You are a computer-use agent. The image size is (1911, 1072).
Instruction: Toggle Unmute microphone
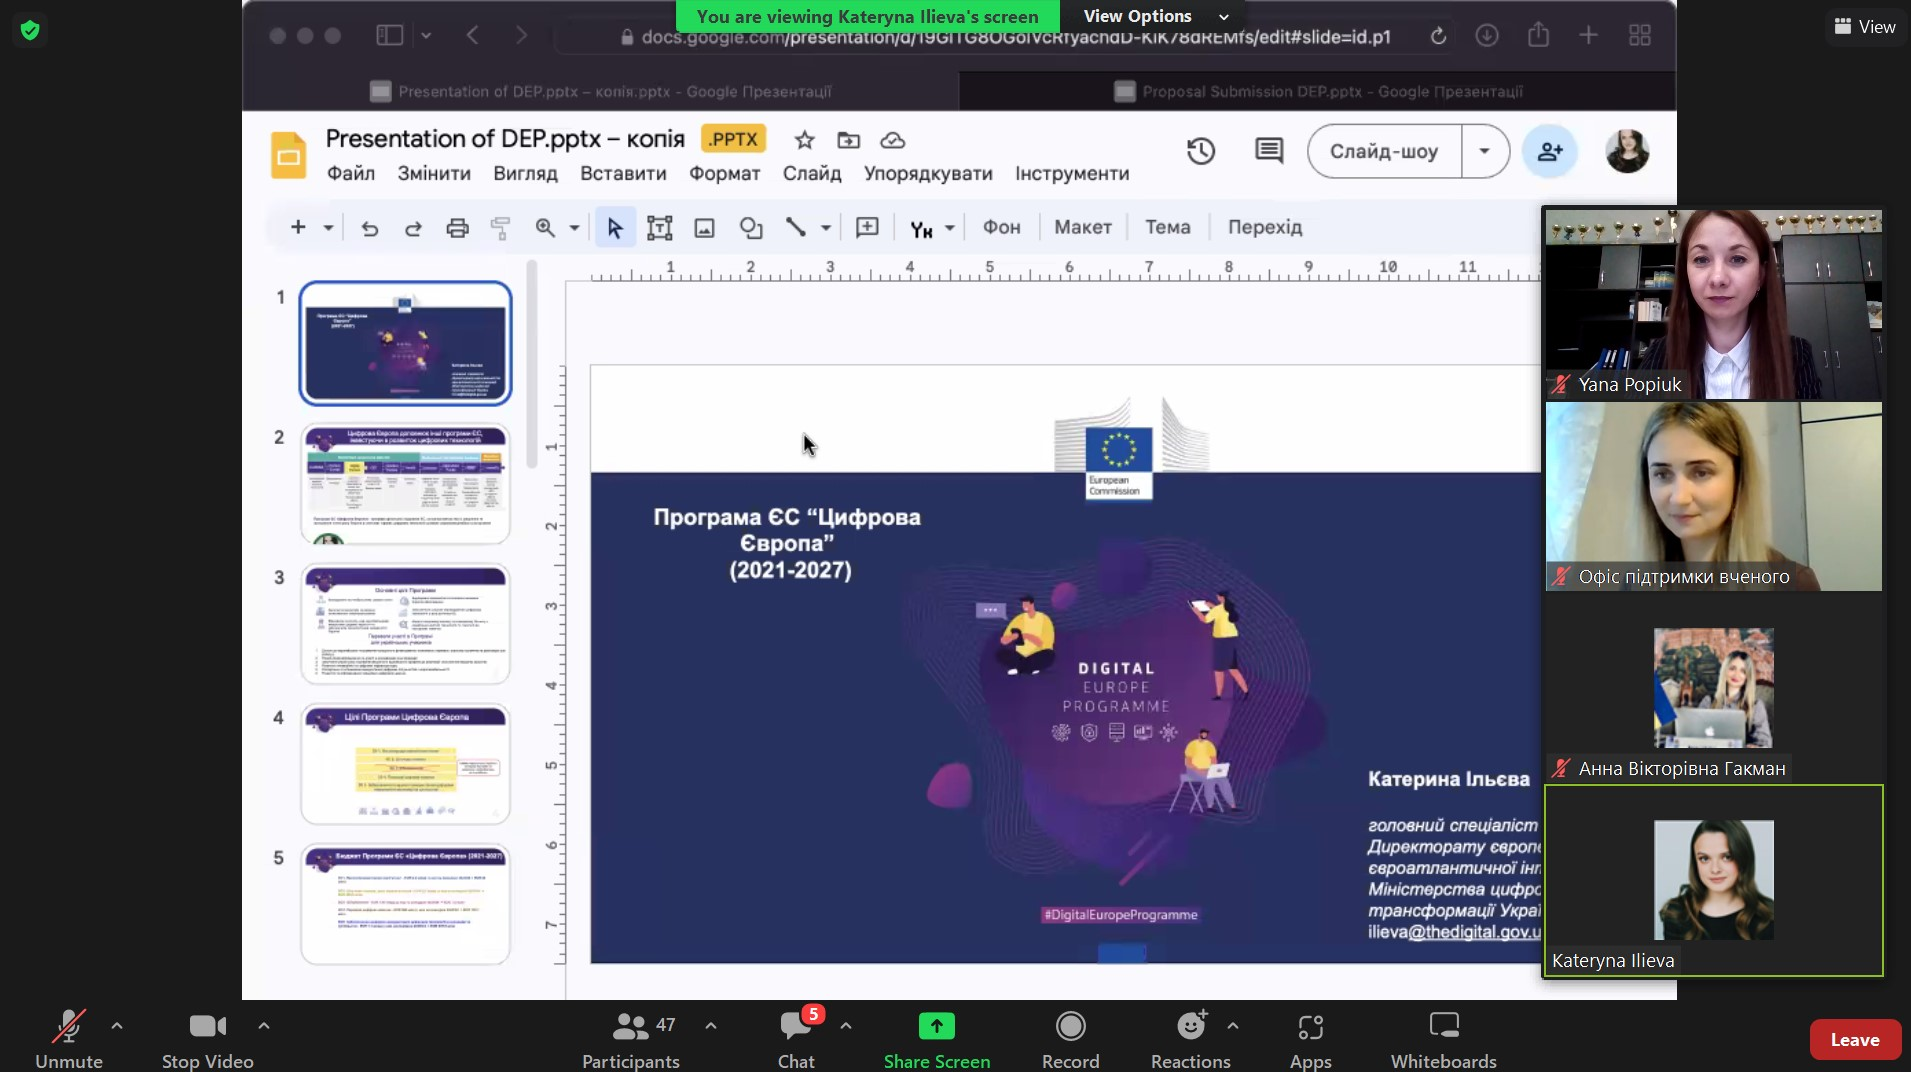(69, 1040)
